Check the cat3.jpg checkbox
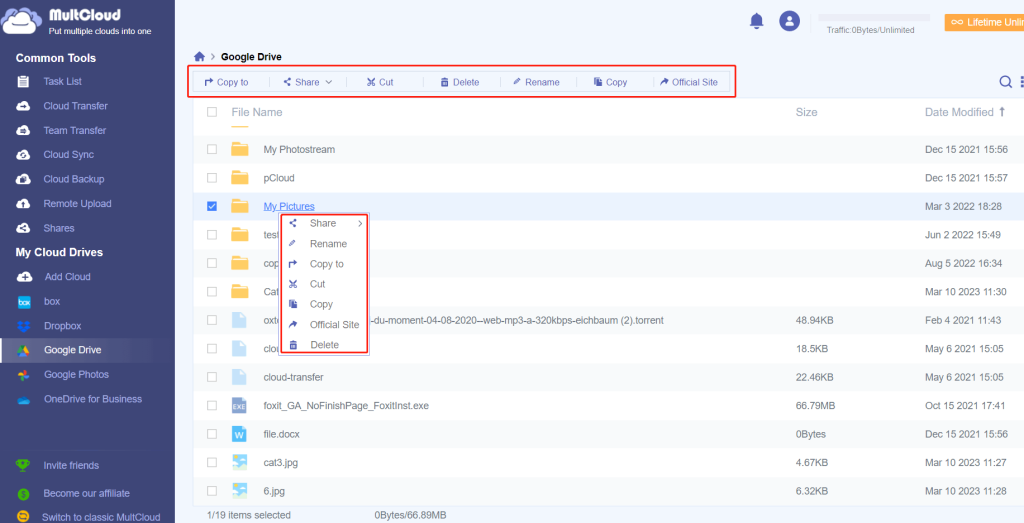The image size is (1024, 523). (x=212, y=462)
